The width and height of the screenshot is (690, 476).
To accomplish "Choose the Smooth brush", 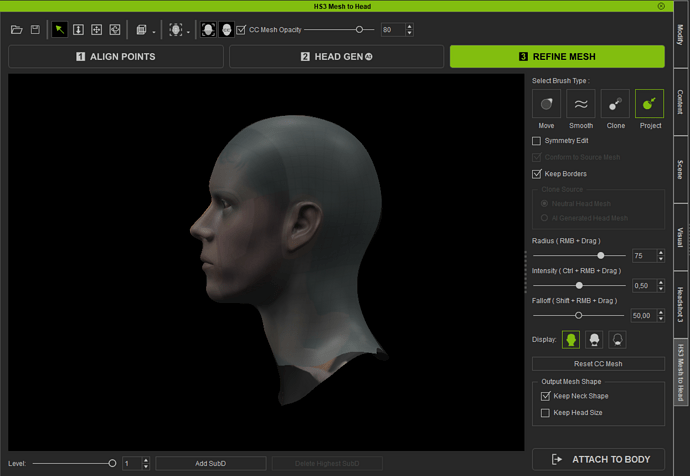I will (x=581, y=104).
